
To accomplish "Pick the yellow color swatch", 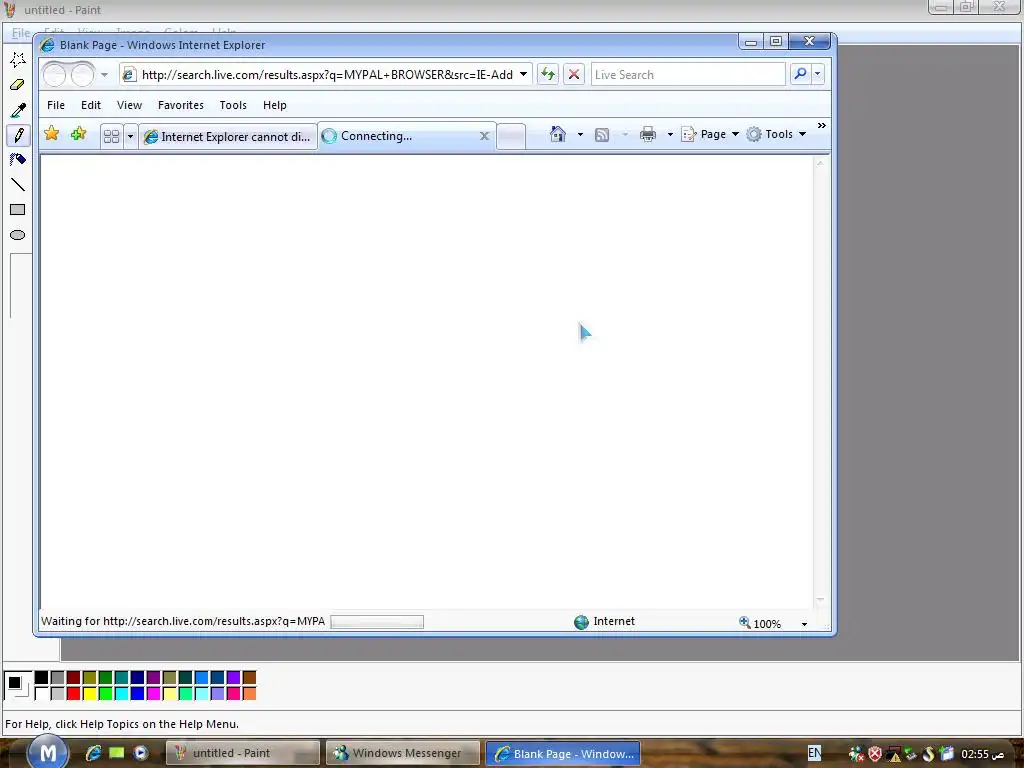I will click(x=89, y=694).
